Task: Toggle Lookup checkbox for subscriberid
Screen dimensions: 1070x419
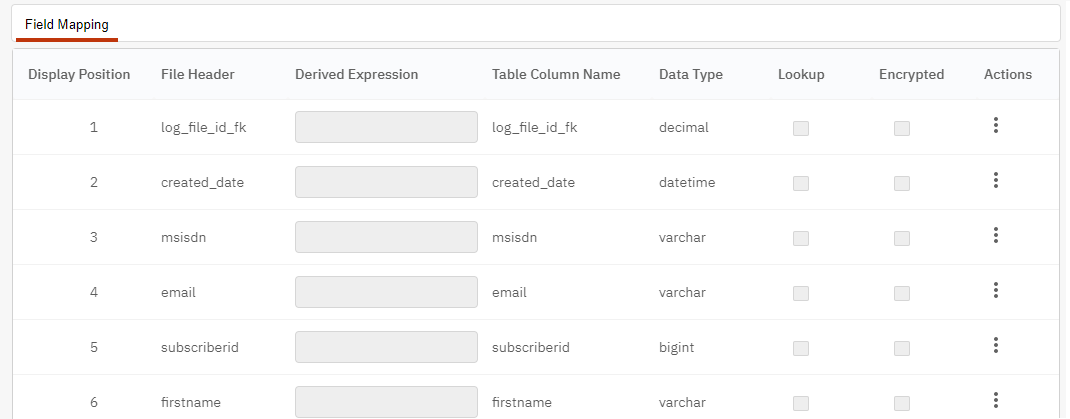Action: pos(801,348)
